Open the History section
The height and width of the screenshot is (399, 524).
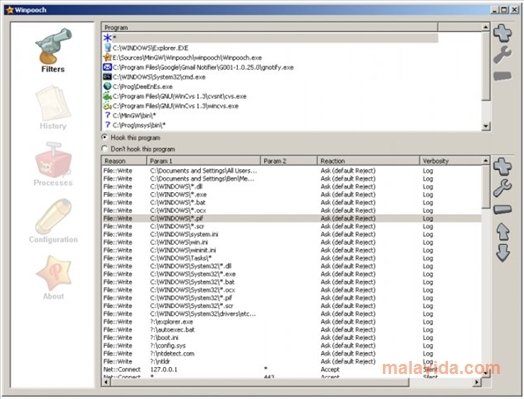click(x=53, y=107)
